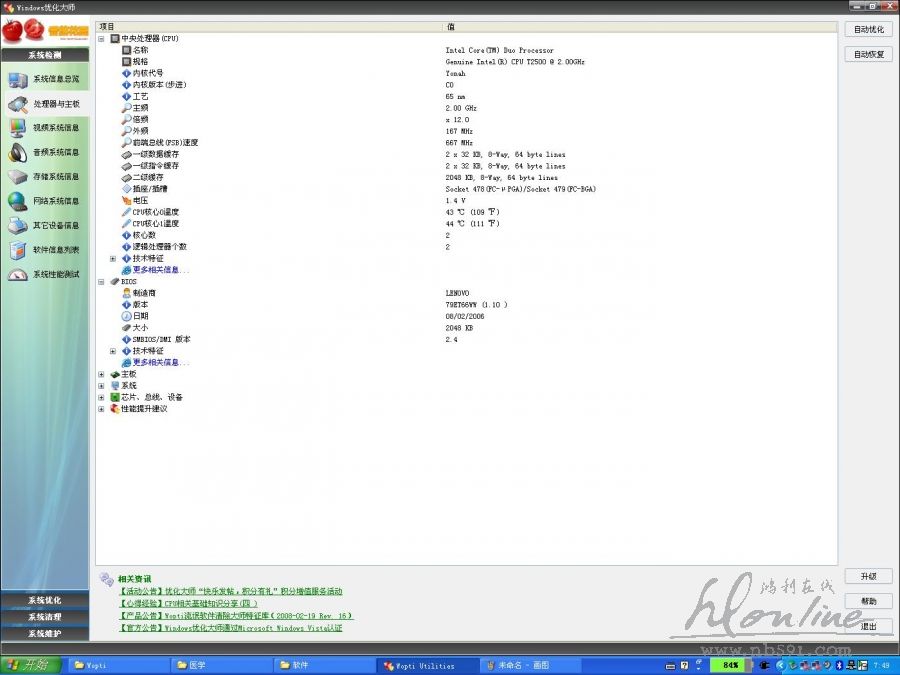The height and width of the screenshot is (675, 900).
Task: Expand the 芯片、总线、设备 node
Action: point(101,397)
